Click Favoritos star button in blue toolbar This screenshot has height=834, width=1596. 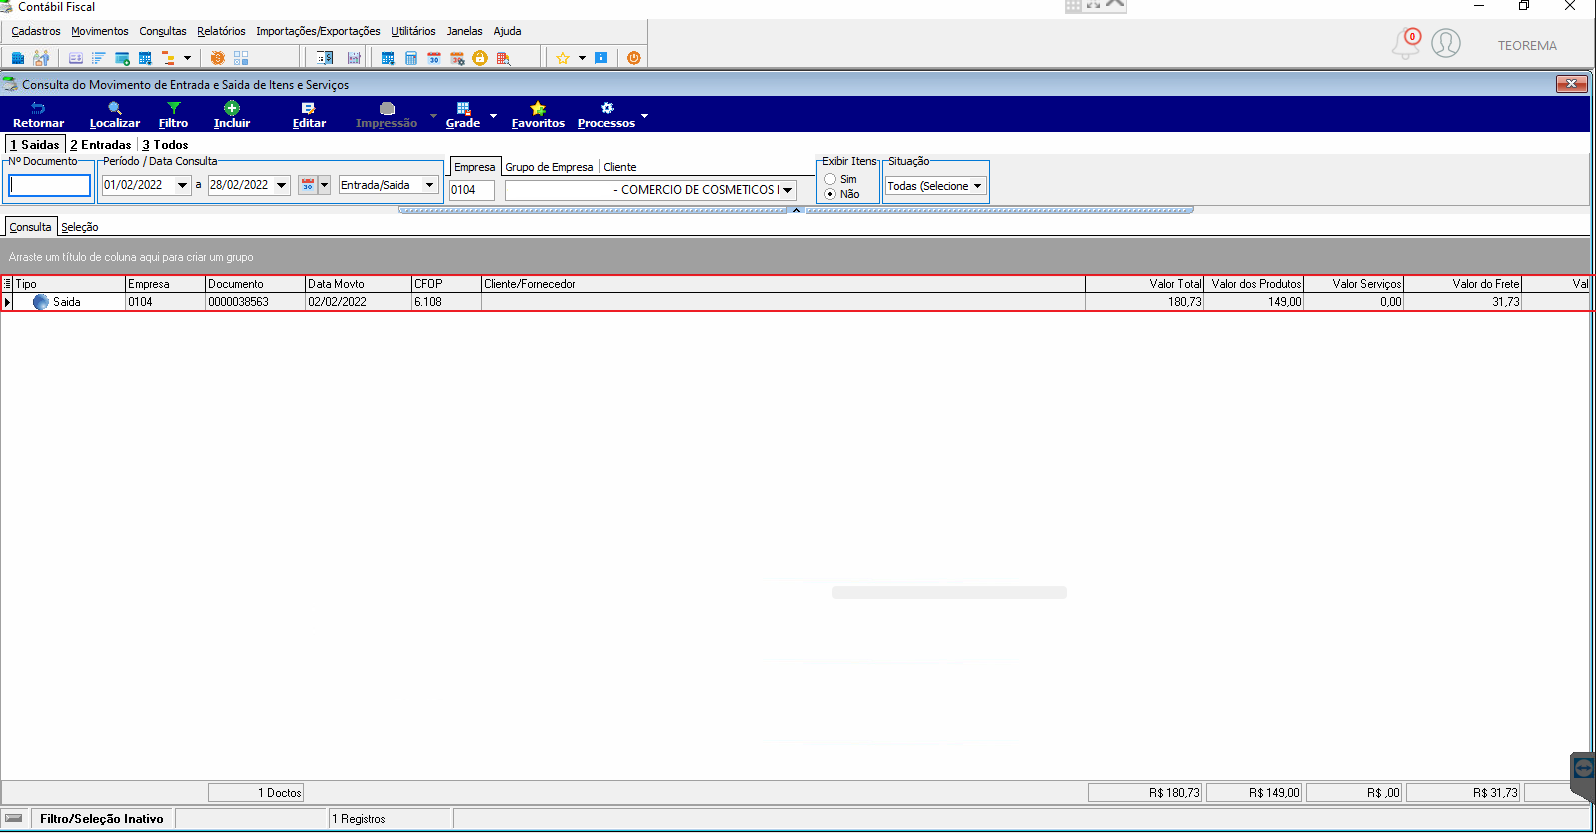point(538,115)
